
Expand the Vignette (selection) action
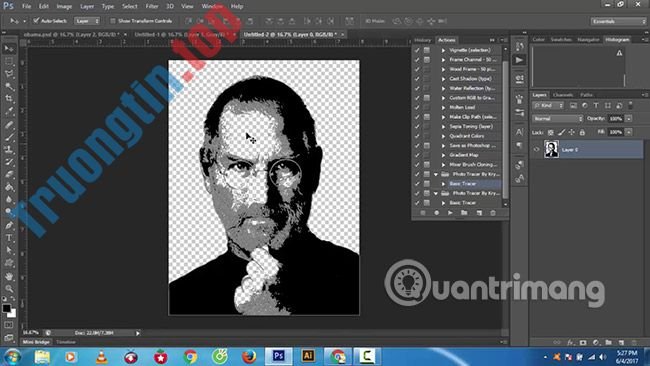(443, 50)
